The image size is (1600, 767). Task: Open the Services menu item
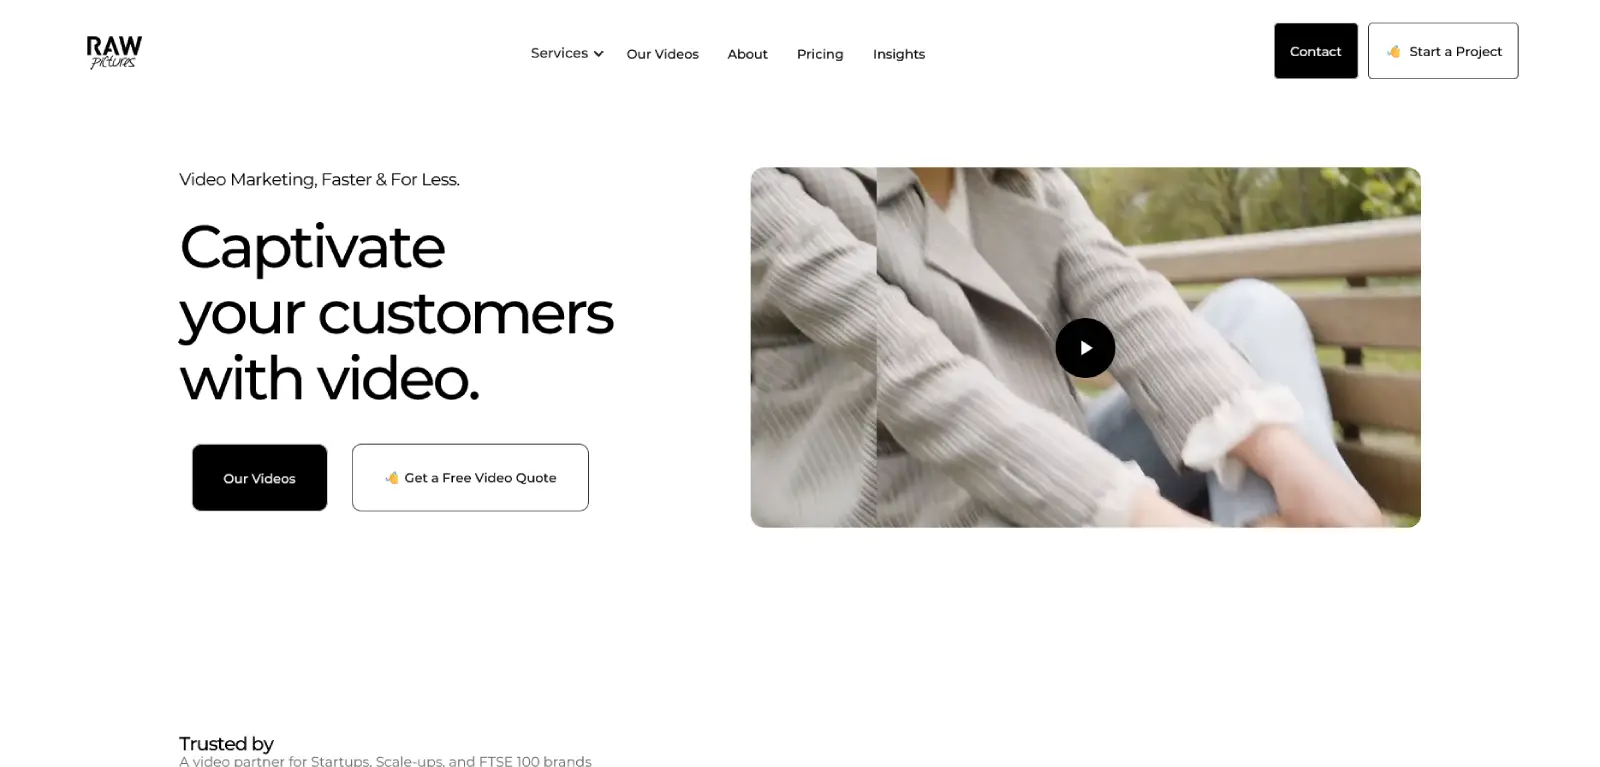click(x=559, y=53)
